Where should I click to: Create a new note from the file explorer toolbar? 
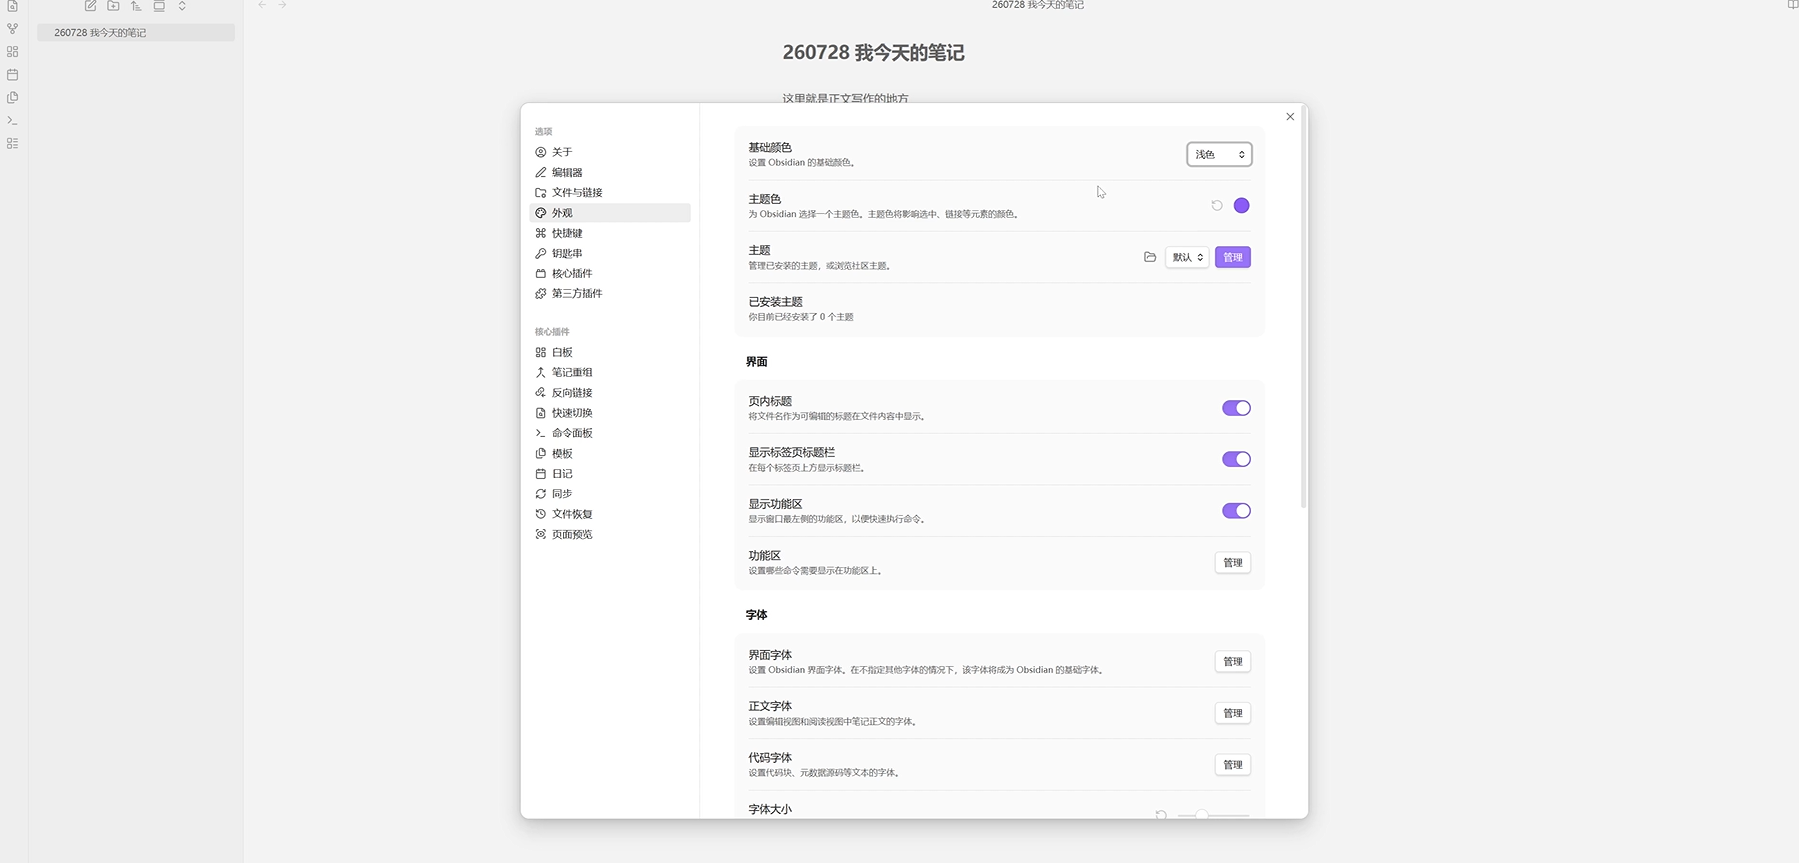point(91,6)
